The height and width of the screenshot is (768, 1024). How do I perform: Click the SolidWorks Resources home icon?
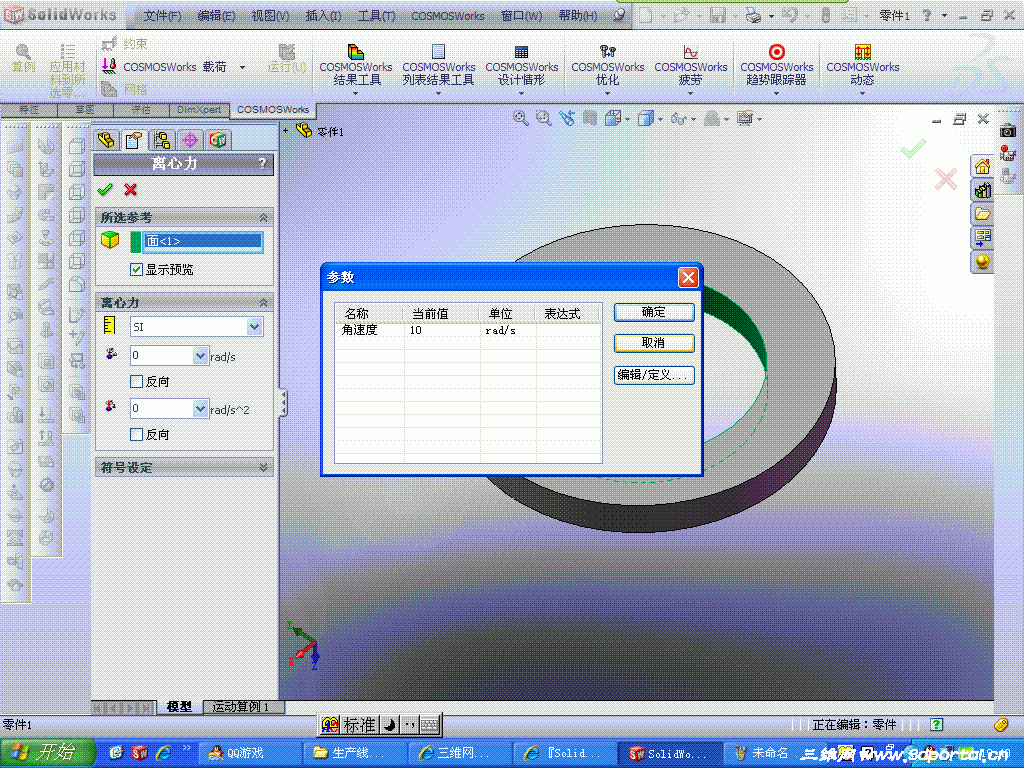click(x=982, y=167)
